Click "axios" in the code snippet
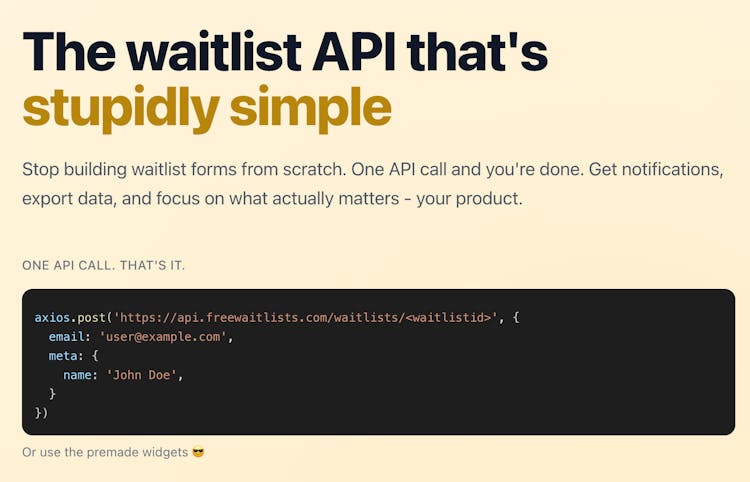This screenshot has width=750, height=482. [52, 317]
